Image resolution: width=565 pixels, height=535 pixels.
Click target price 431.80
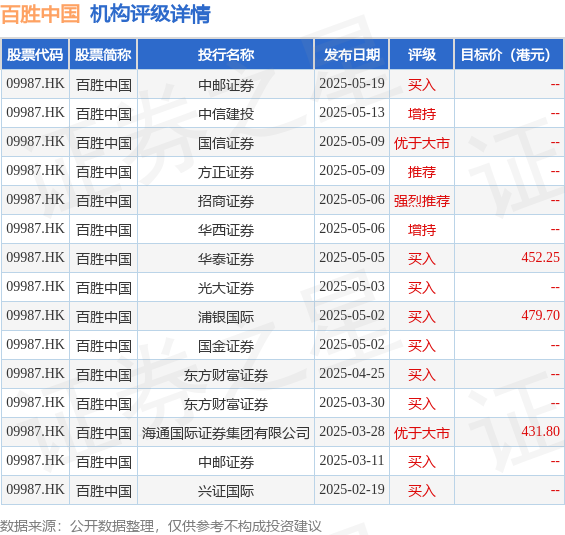tap(540, 432)
